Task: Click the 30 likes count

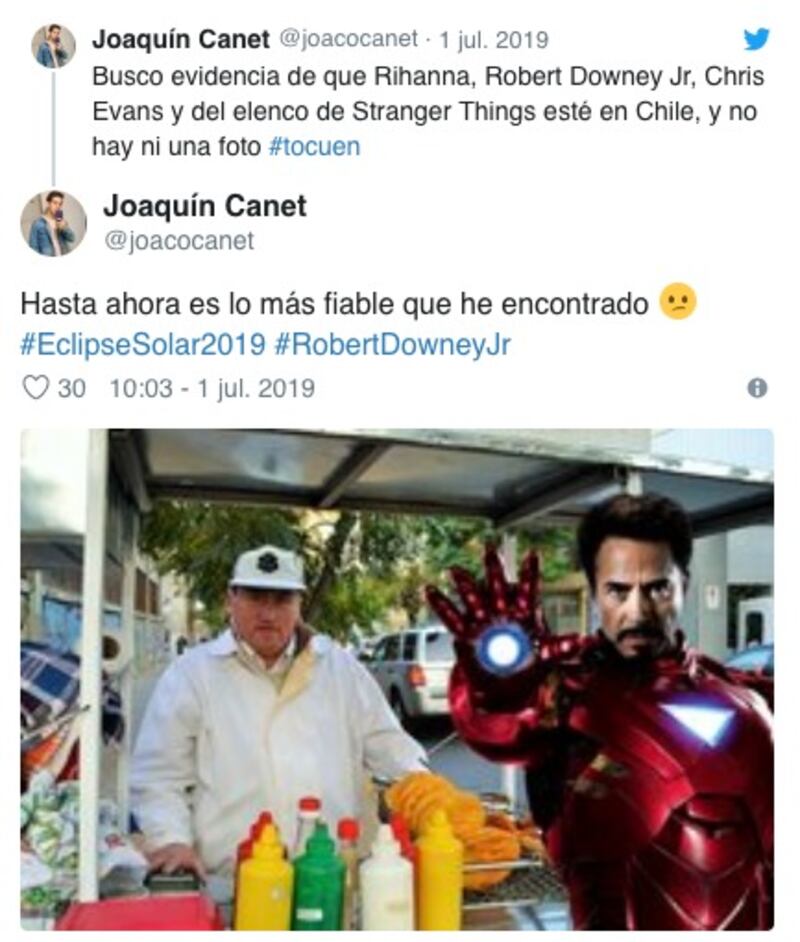Action: tap(71, 389)
